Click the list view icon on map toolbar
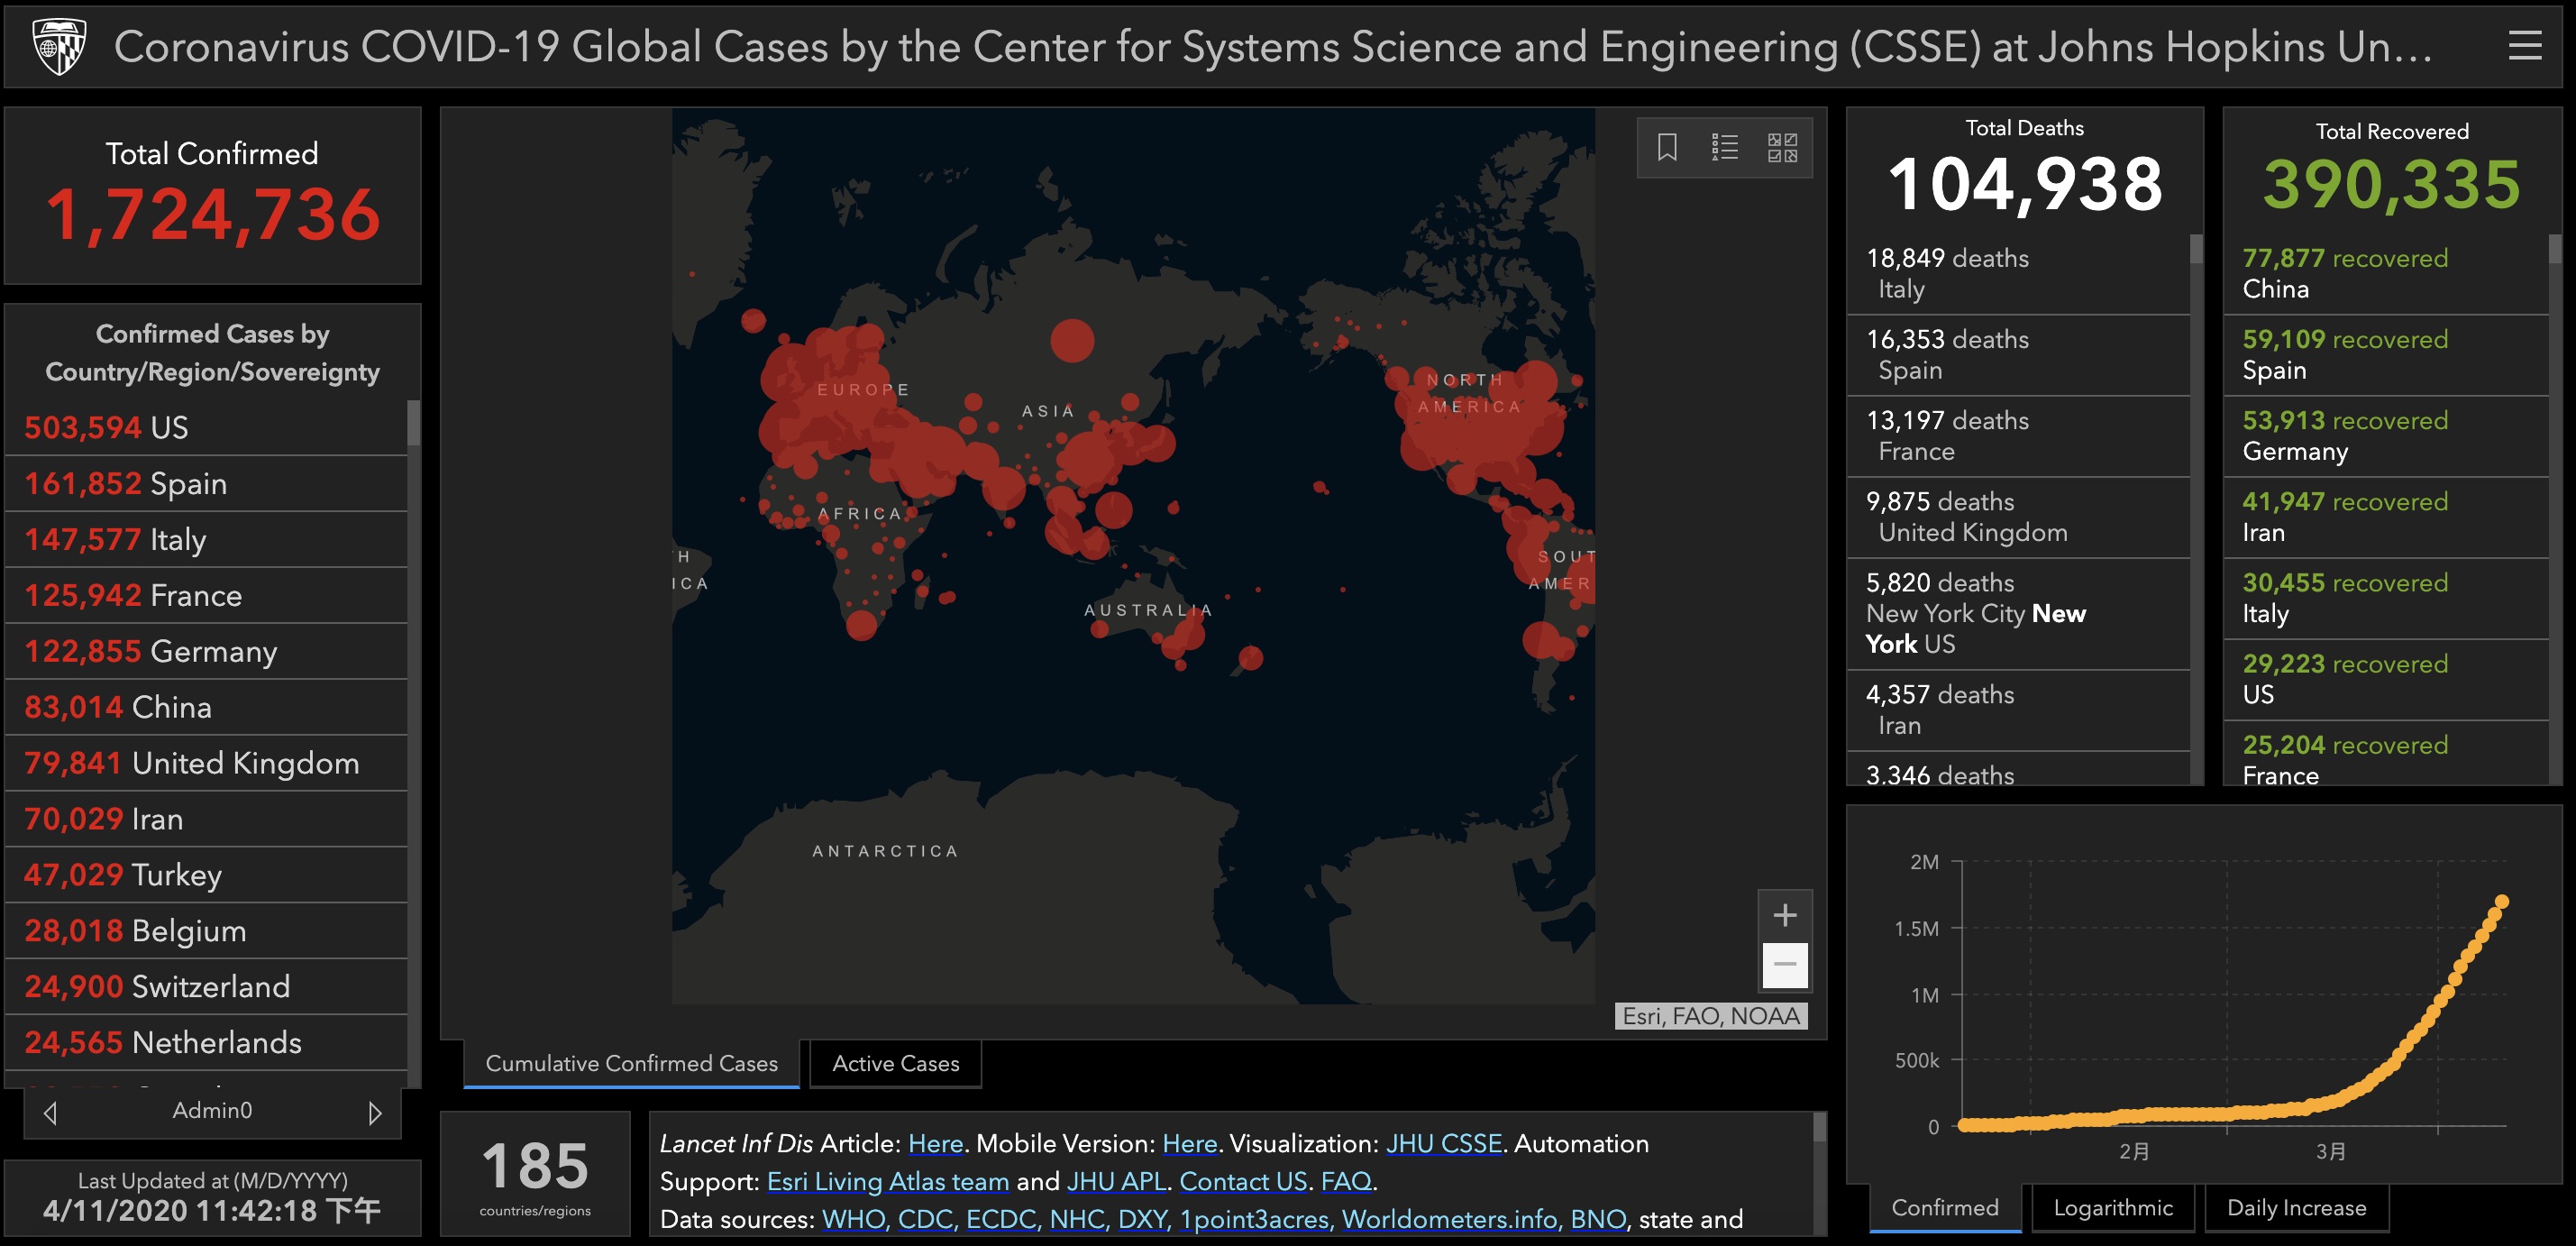This screenshot has height=1246, width=2576. click(x=1725, y=146)
